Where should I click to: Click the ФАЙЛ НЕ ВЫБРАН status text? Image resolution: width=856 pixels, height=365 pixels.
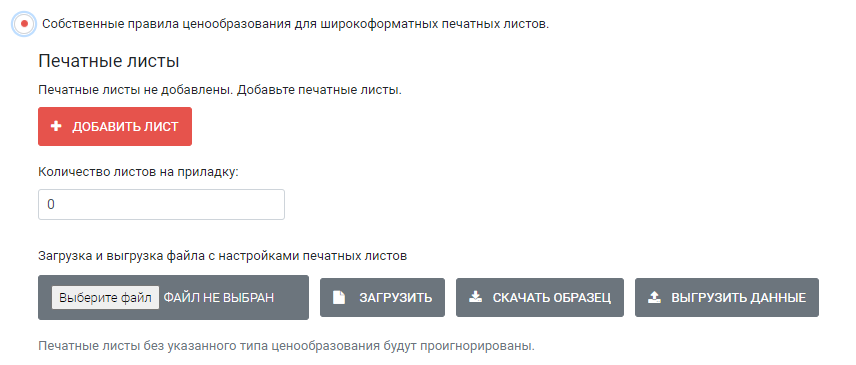[x=219, y=298]
